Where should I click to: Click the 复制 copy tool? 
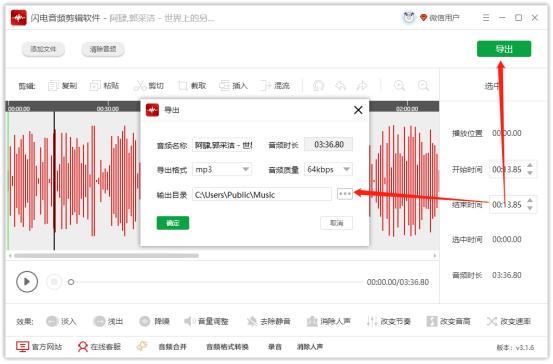[62, 86]
